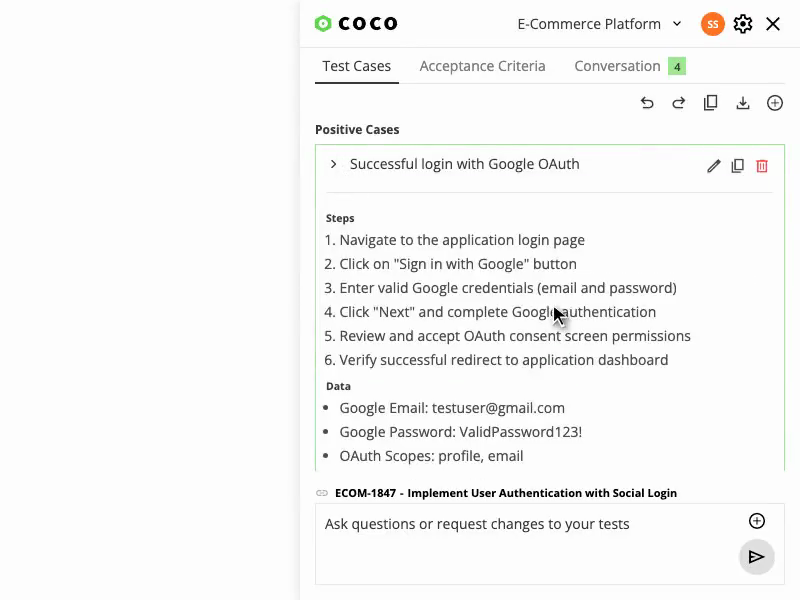
Task: Open the SS user avatar
Action: click(x=713, y=24)
